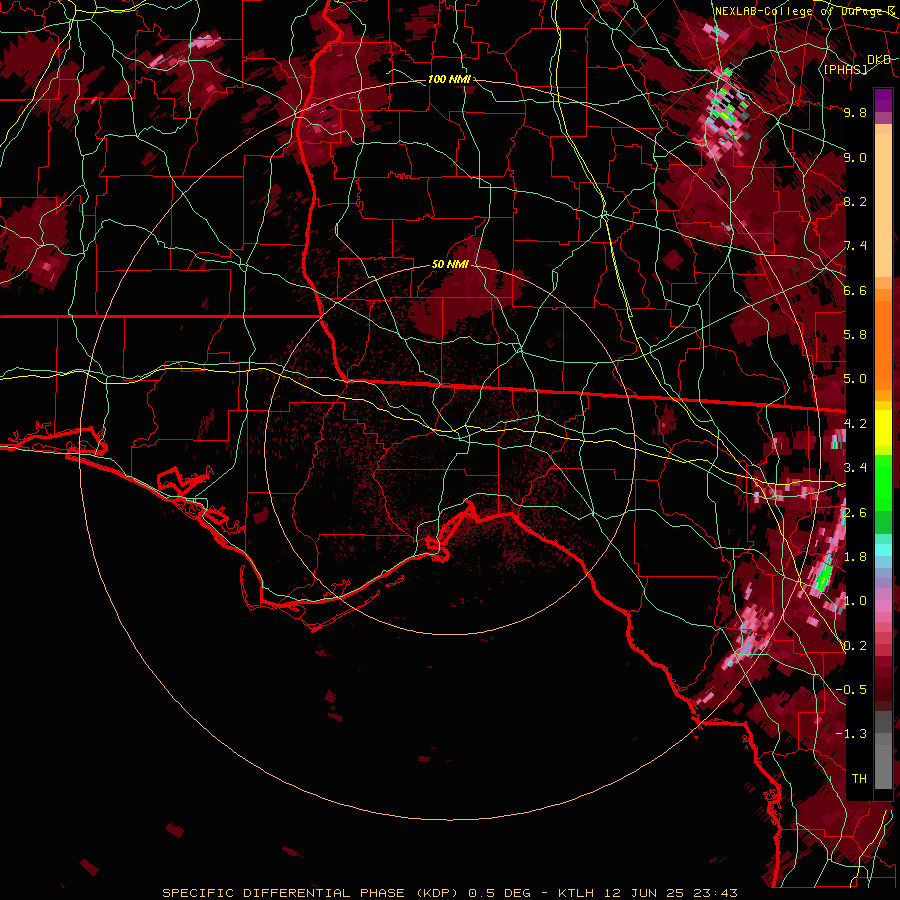Click the 5.8 scale value
The width and height of the screenshot is (900, 900).
click(x=855, y=335)
